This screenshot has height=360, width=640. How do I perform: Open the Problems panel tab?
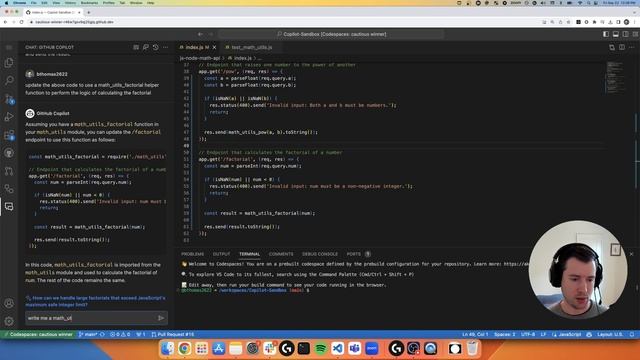(192, 254)
